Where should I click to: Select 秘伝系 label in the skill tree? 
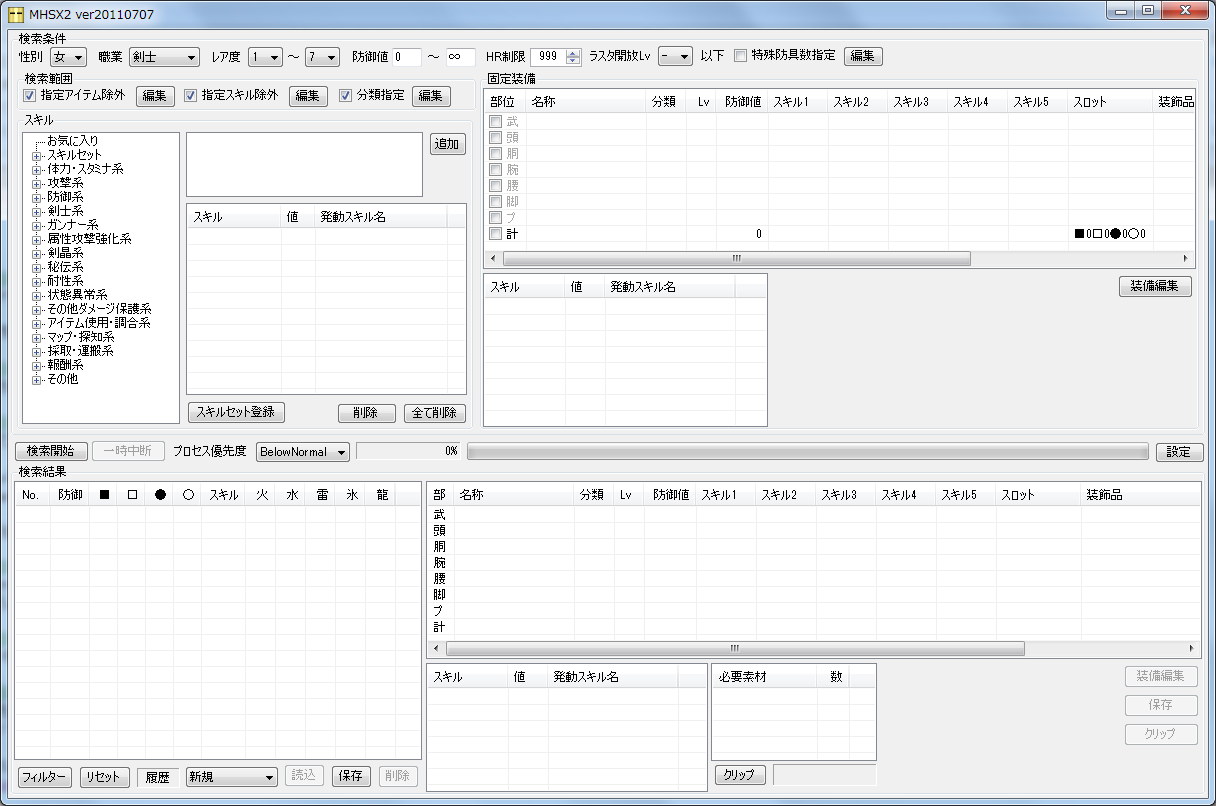point(65,267)
